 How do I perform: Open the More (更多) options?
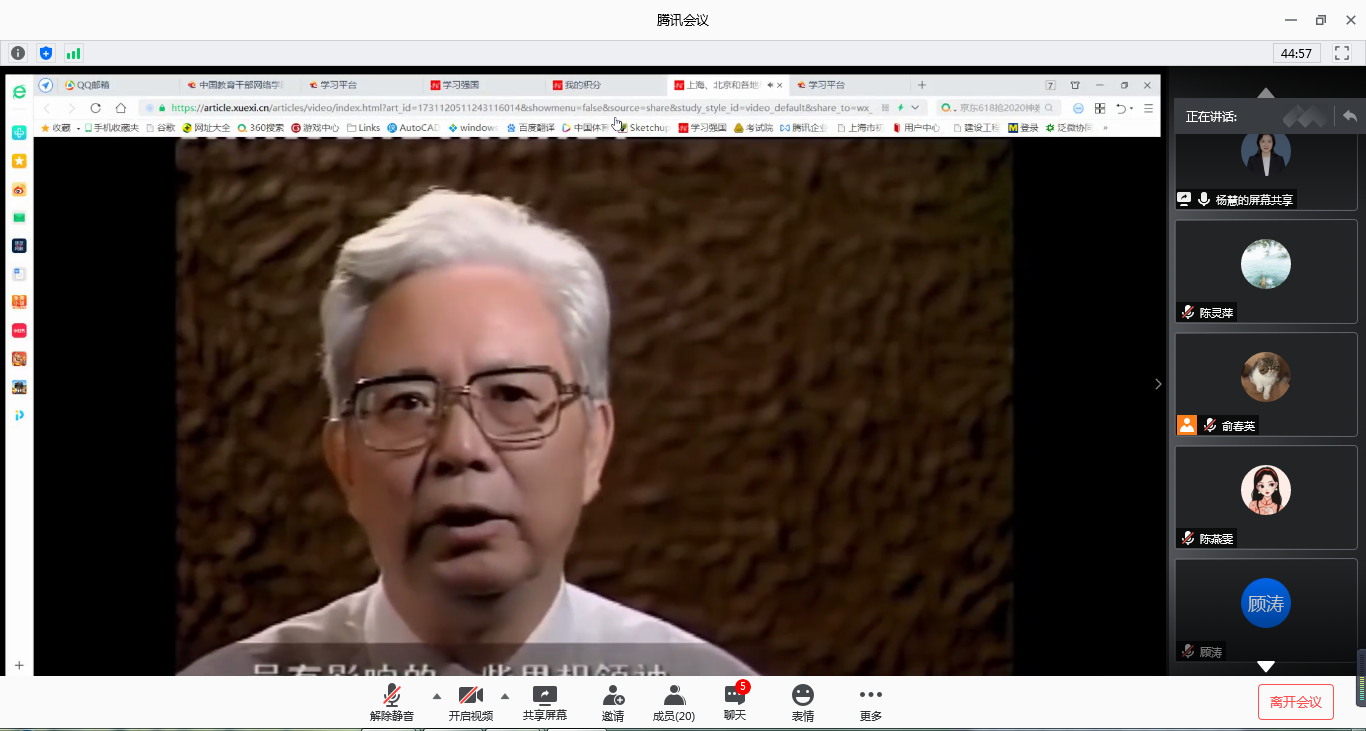(871, 703)
